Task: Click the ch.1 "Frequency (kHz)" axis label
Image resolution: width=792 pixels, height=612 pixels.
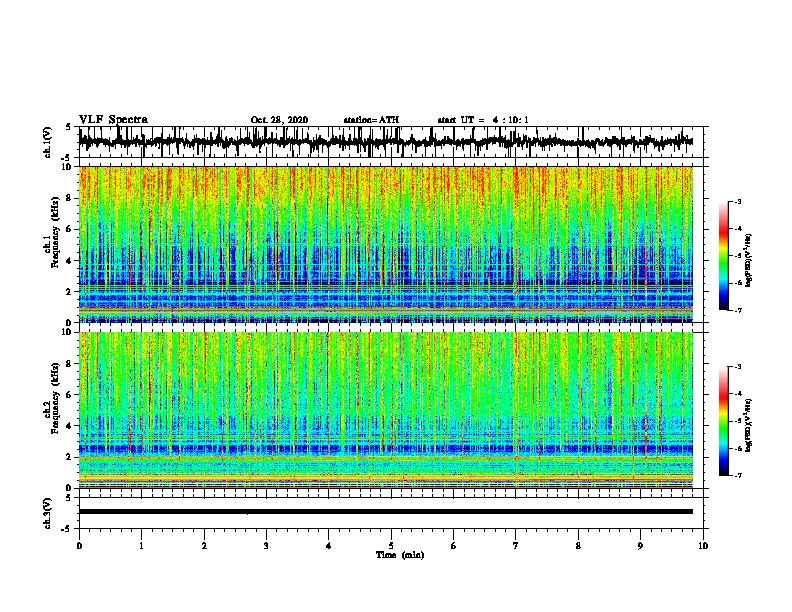Action: pos(55,232)
